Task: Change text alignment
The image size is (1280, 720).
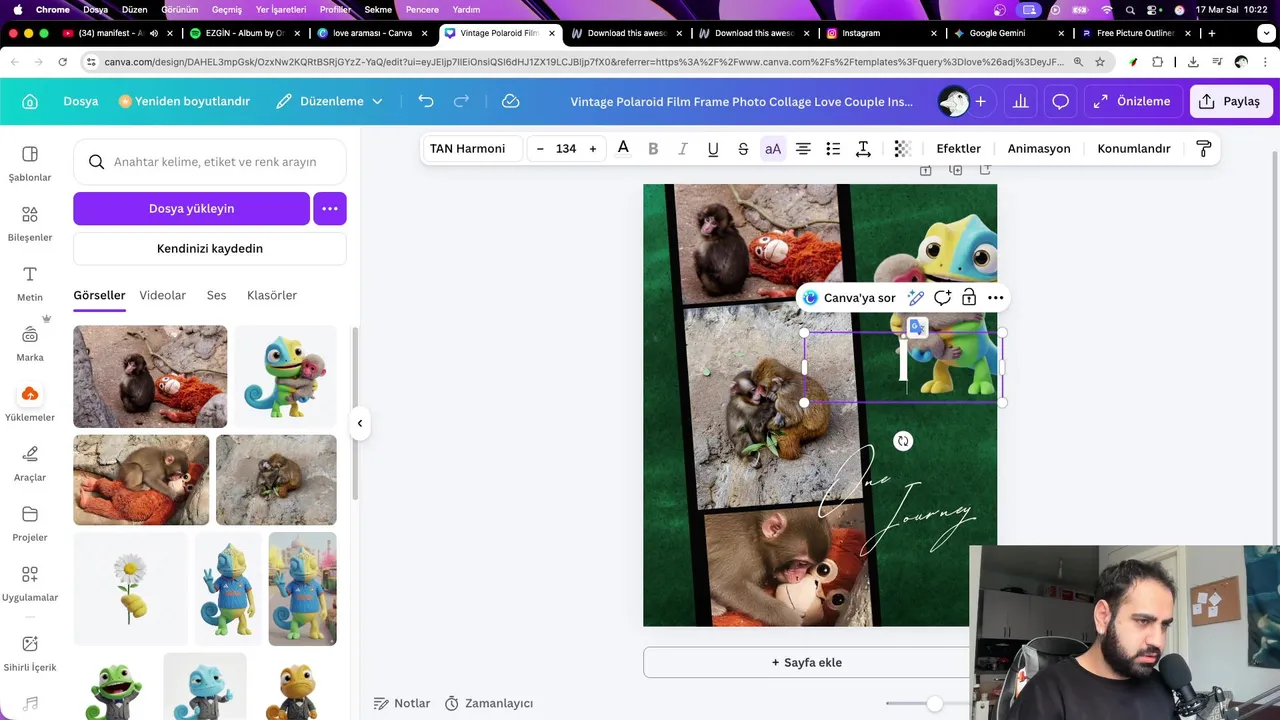Action: 803,148
